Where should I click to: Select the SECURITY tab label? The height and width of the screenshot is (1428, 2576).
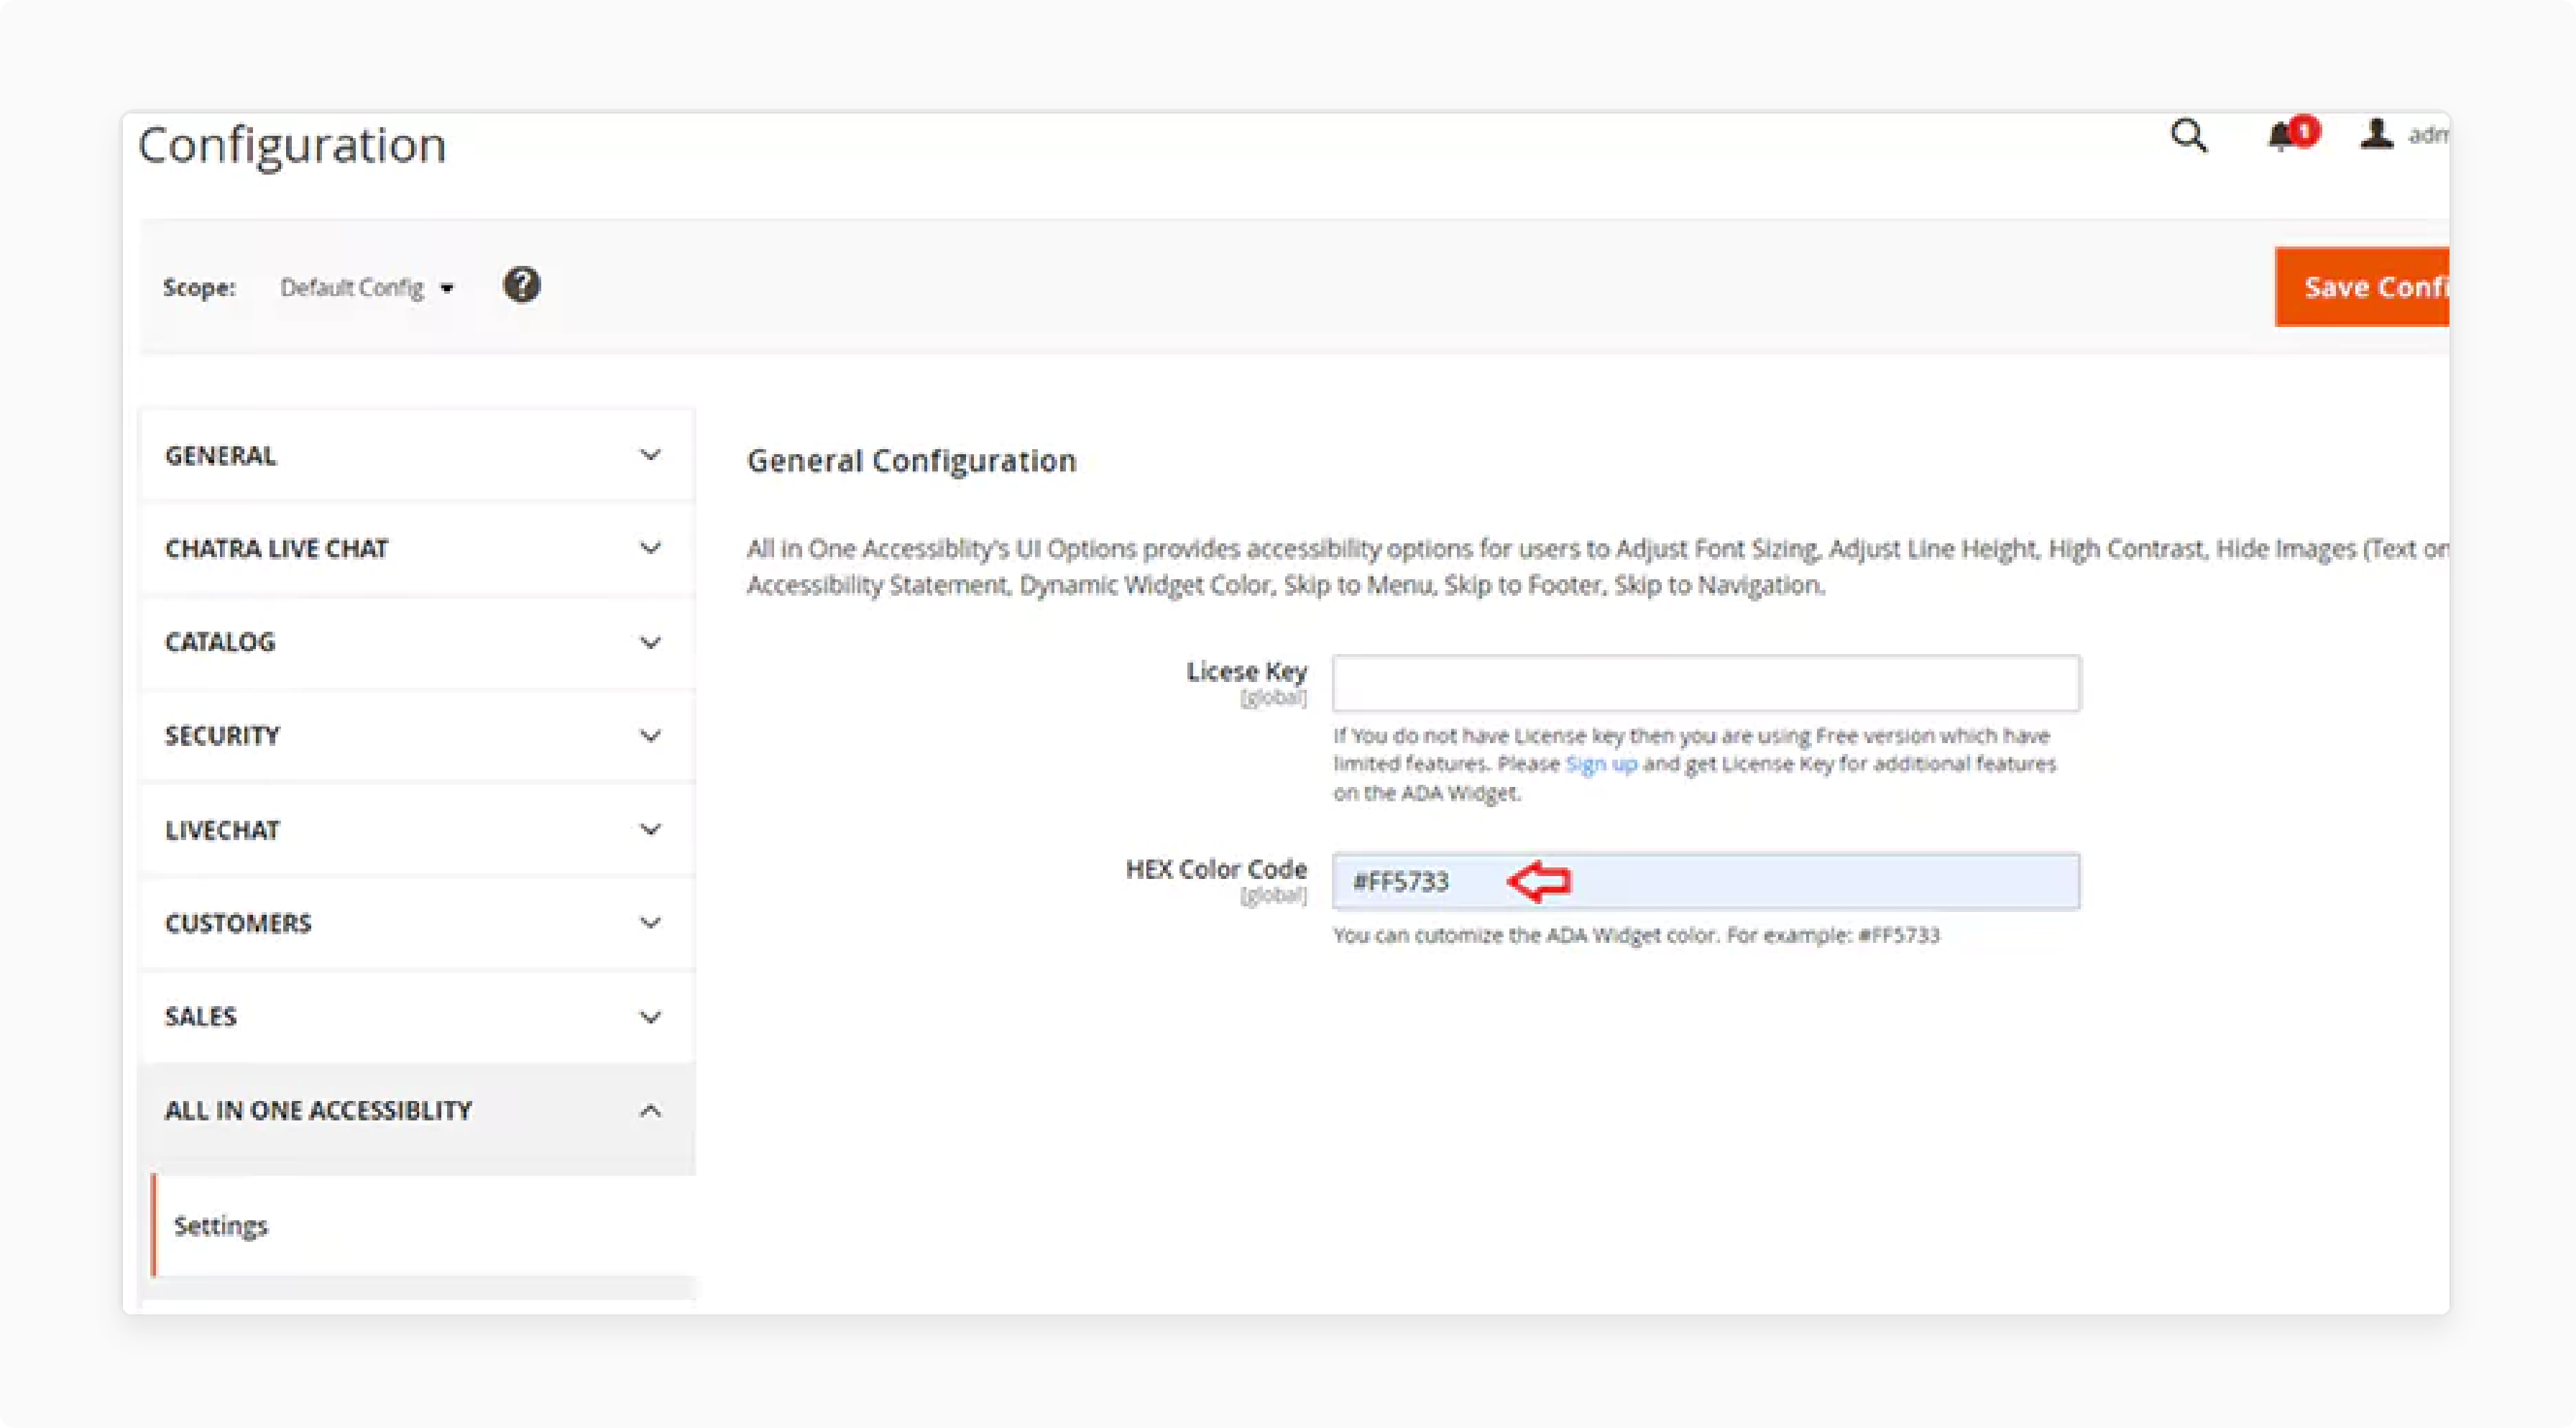coord(222,736)
